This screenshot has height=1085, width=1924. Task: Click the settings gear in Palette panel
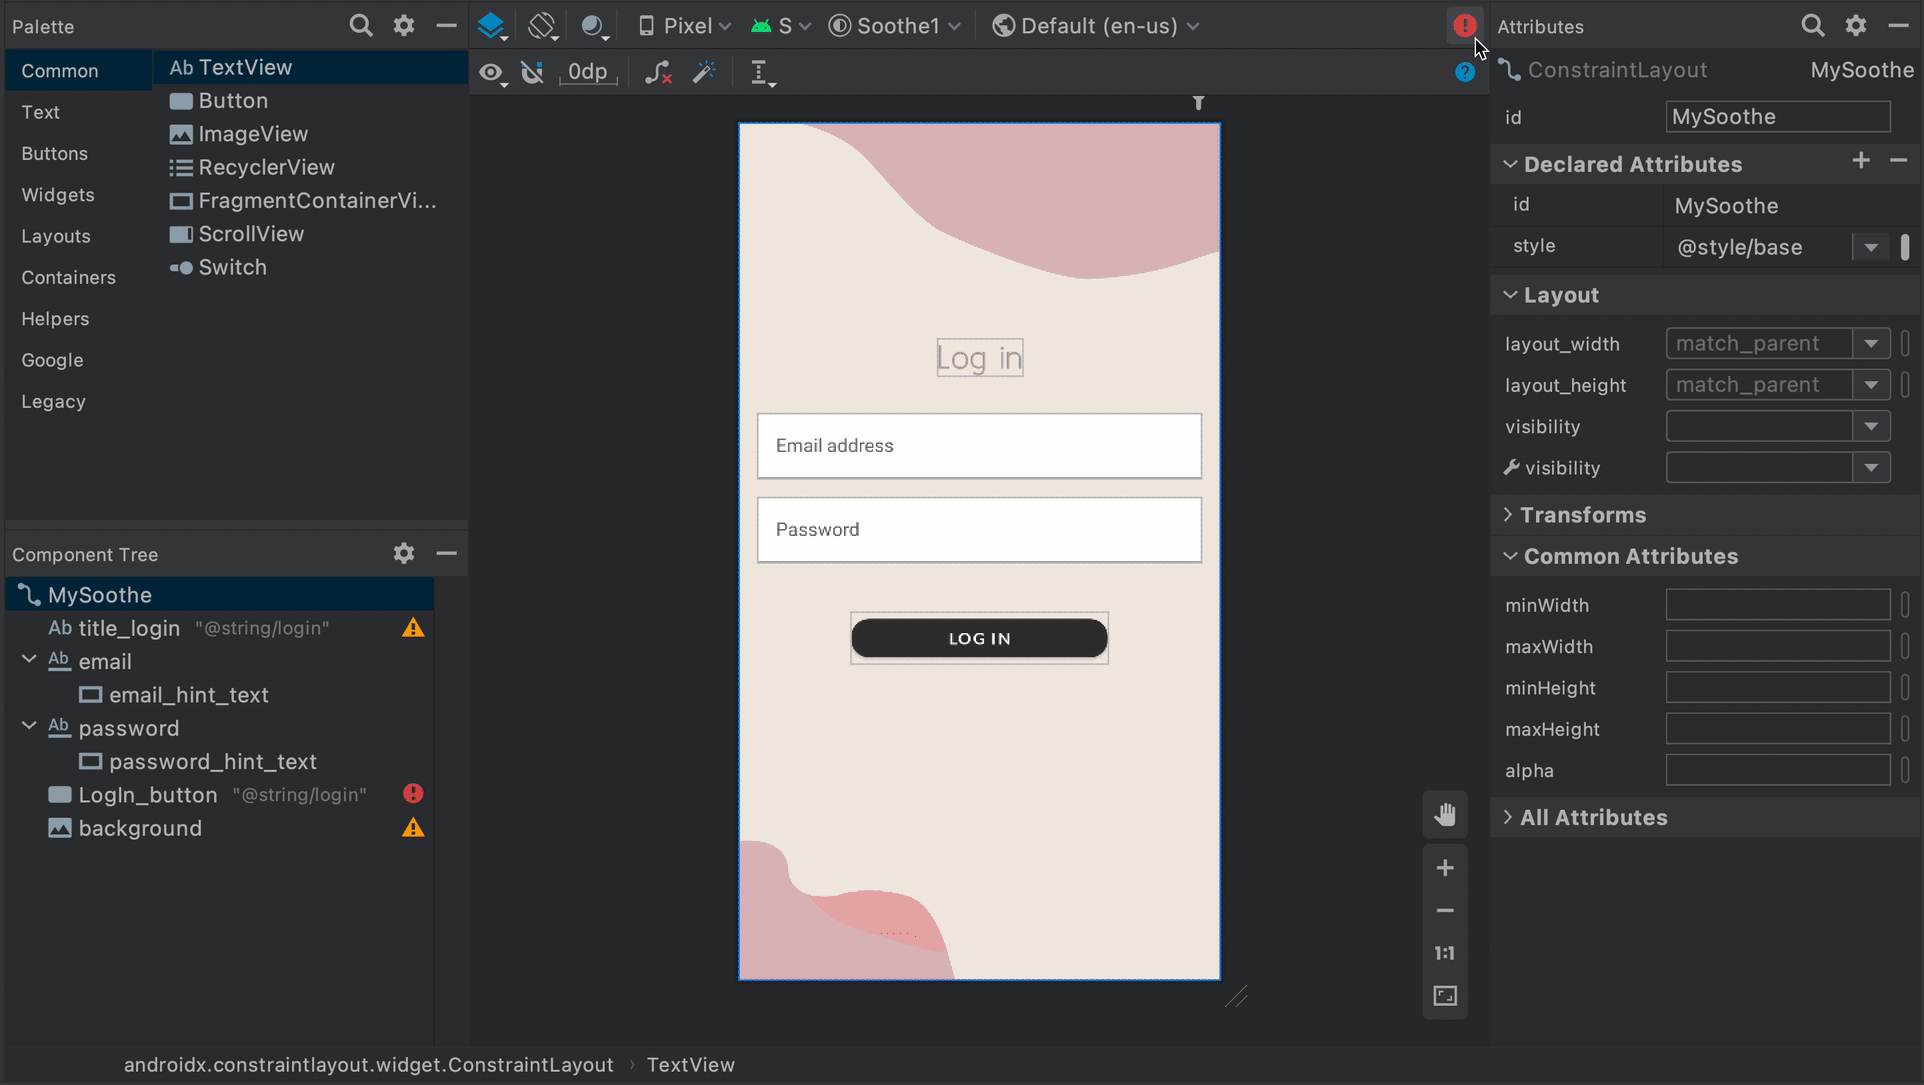pyautogui.click(x=403, y=25)
